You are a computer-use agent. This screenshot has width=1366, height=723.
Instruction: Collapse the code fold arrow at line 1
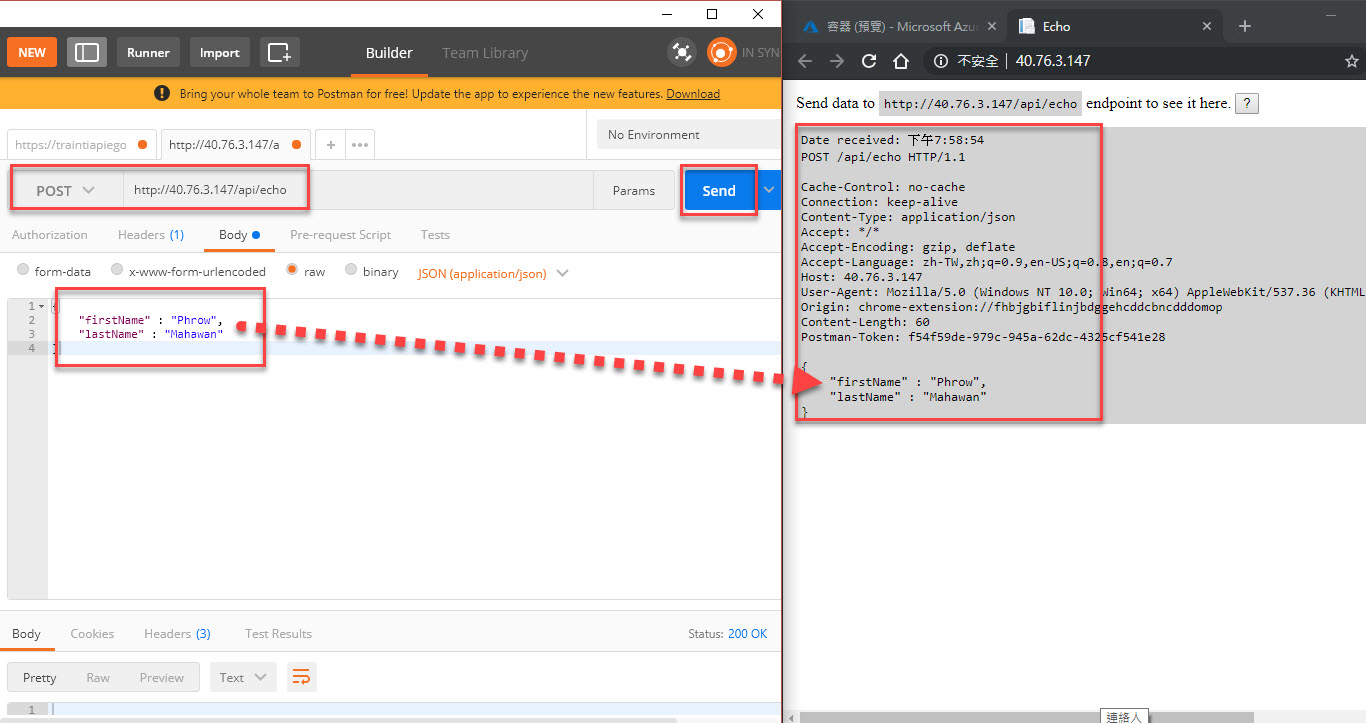click(41, 306)
